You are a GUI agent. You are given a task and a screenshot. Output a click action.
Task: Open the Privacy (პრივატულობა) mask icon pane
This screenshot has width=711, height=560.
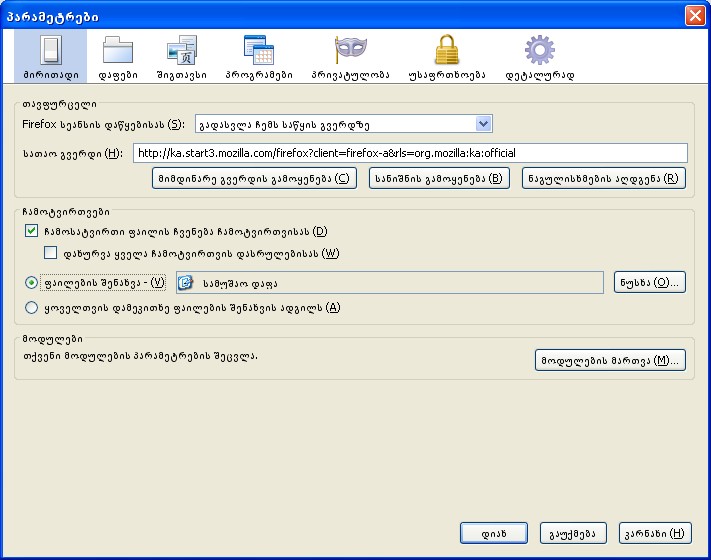[350, 56]
